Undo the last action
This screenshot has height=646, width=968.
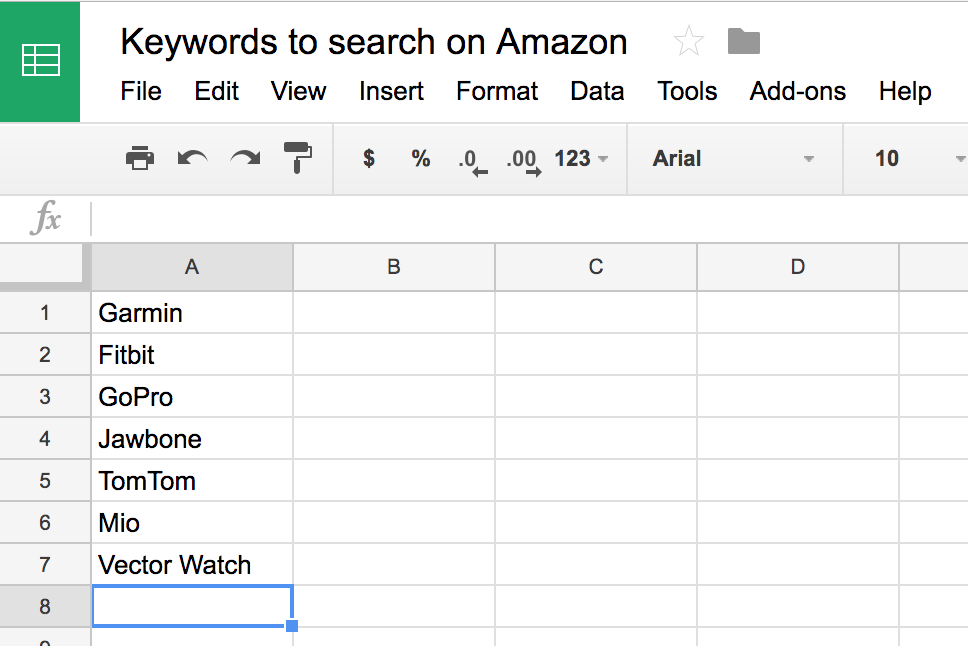coord(192,158)
